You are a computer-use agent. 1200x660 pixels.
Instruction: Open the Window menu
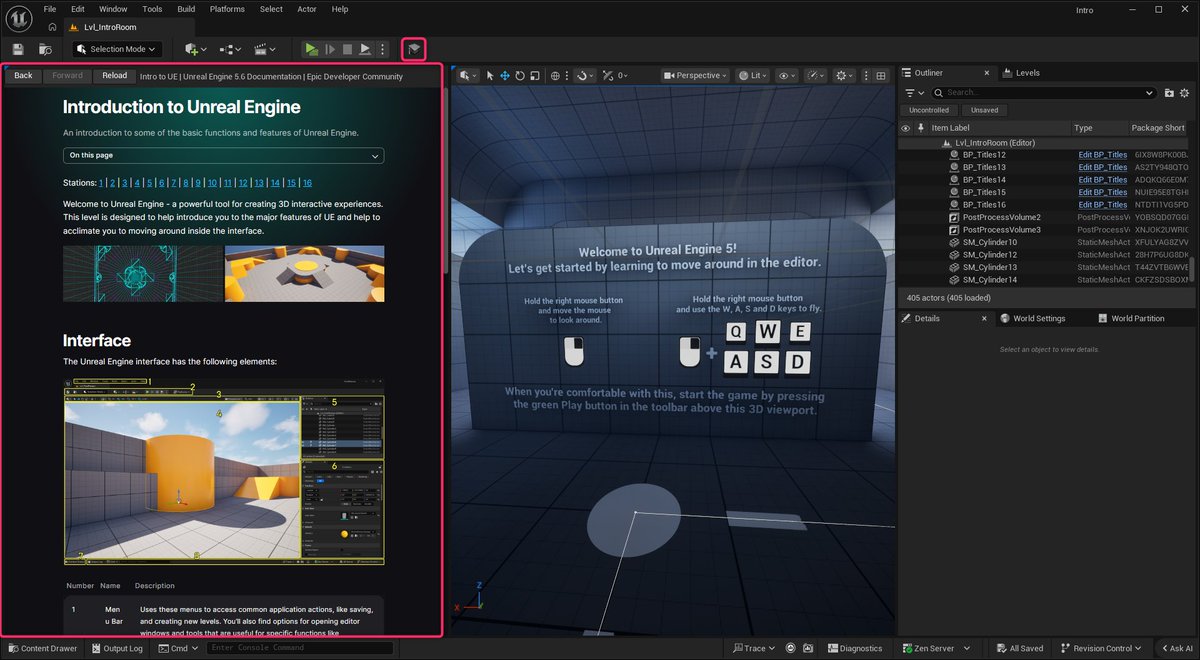tap(113, 8)
